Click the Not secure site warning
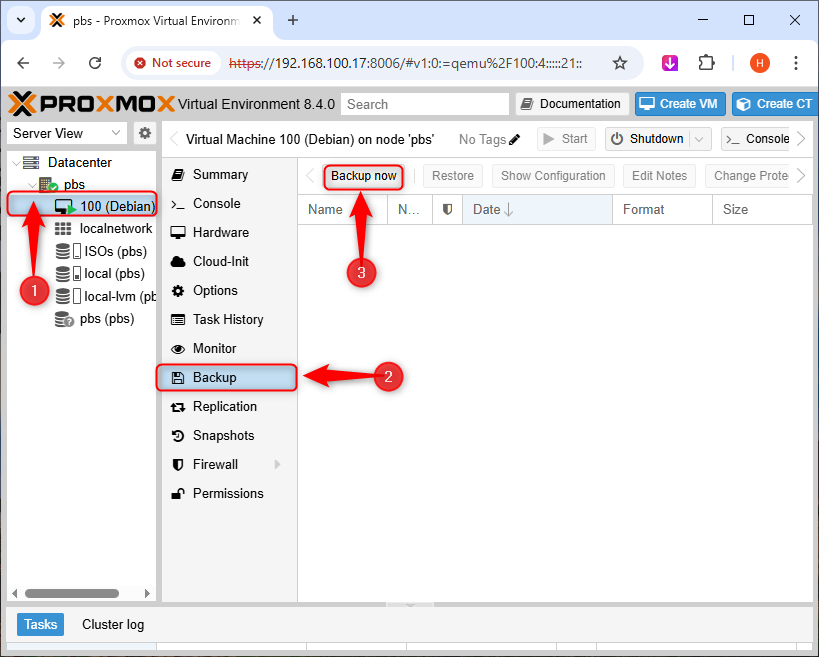This screenshot has width=819, height=657. 172,63
